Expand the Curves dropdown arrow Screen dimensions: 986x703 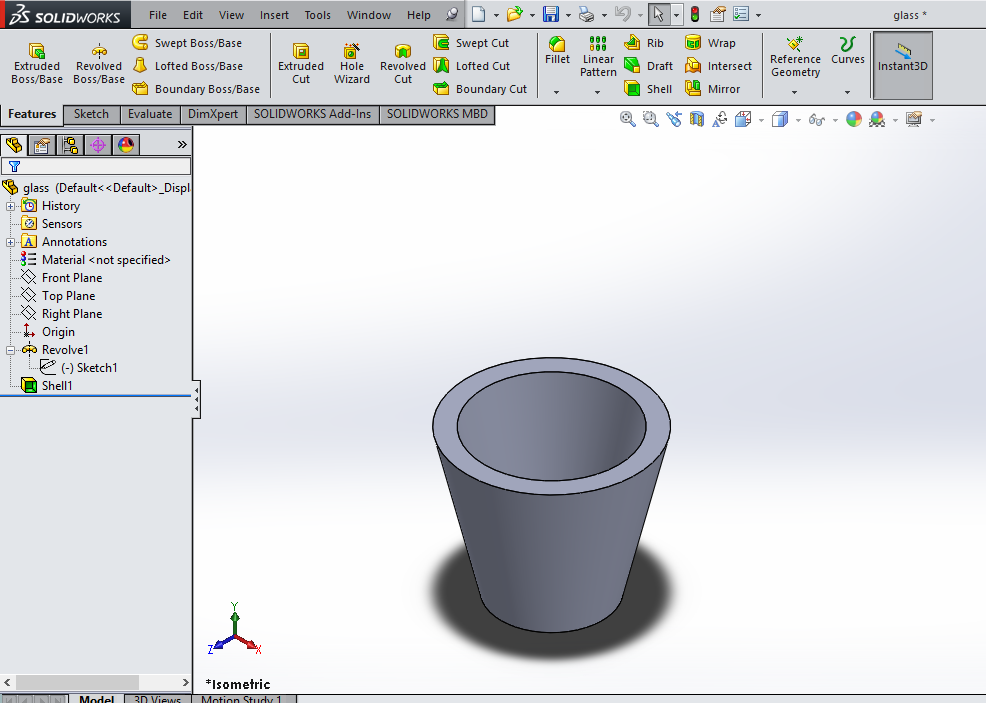click(x=847, y=92)
